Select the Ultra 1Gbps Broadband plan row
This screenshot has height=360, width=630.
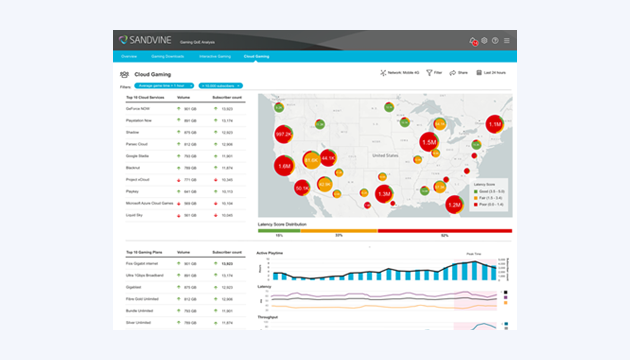tap(185, 275)
